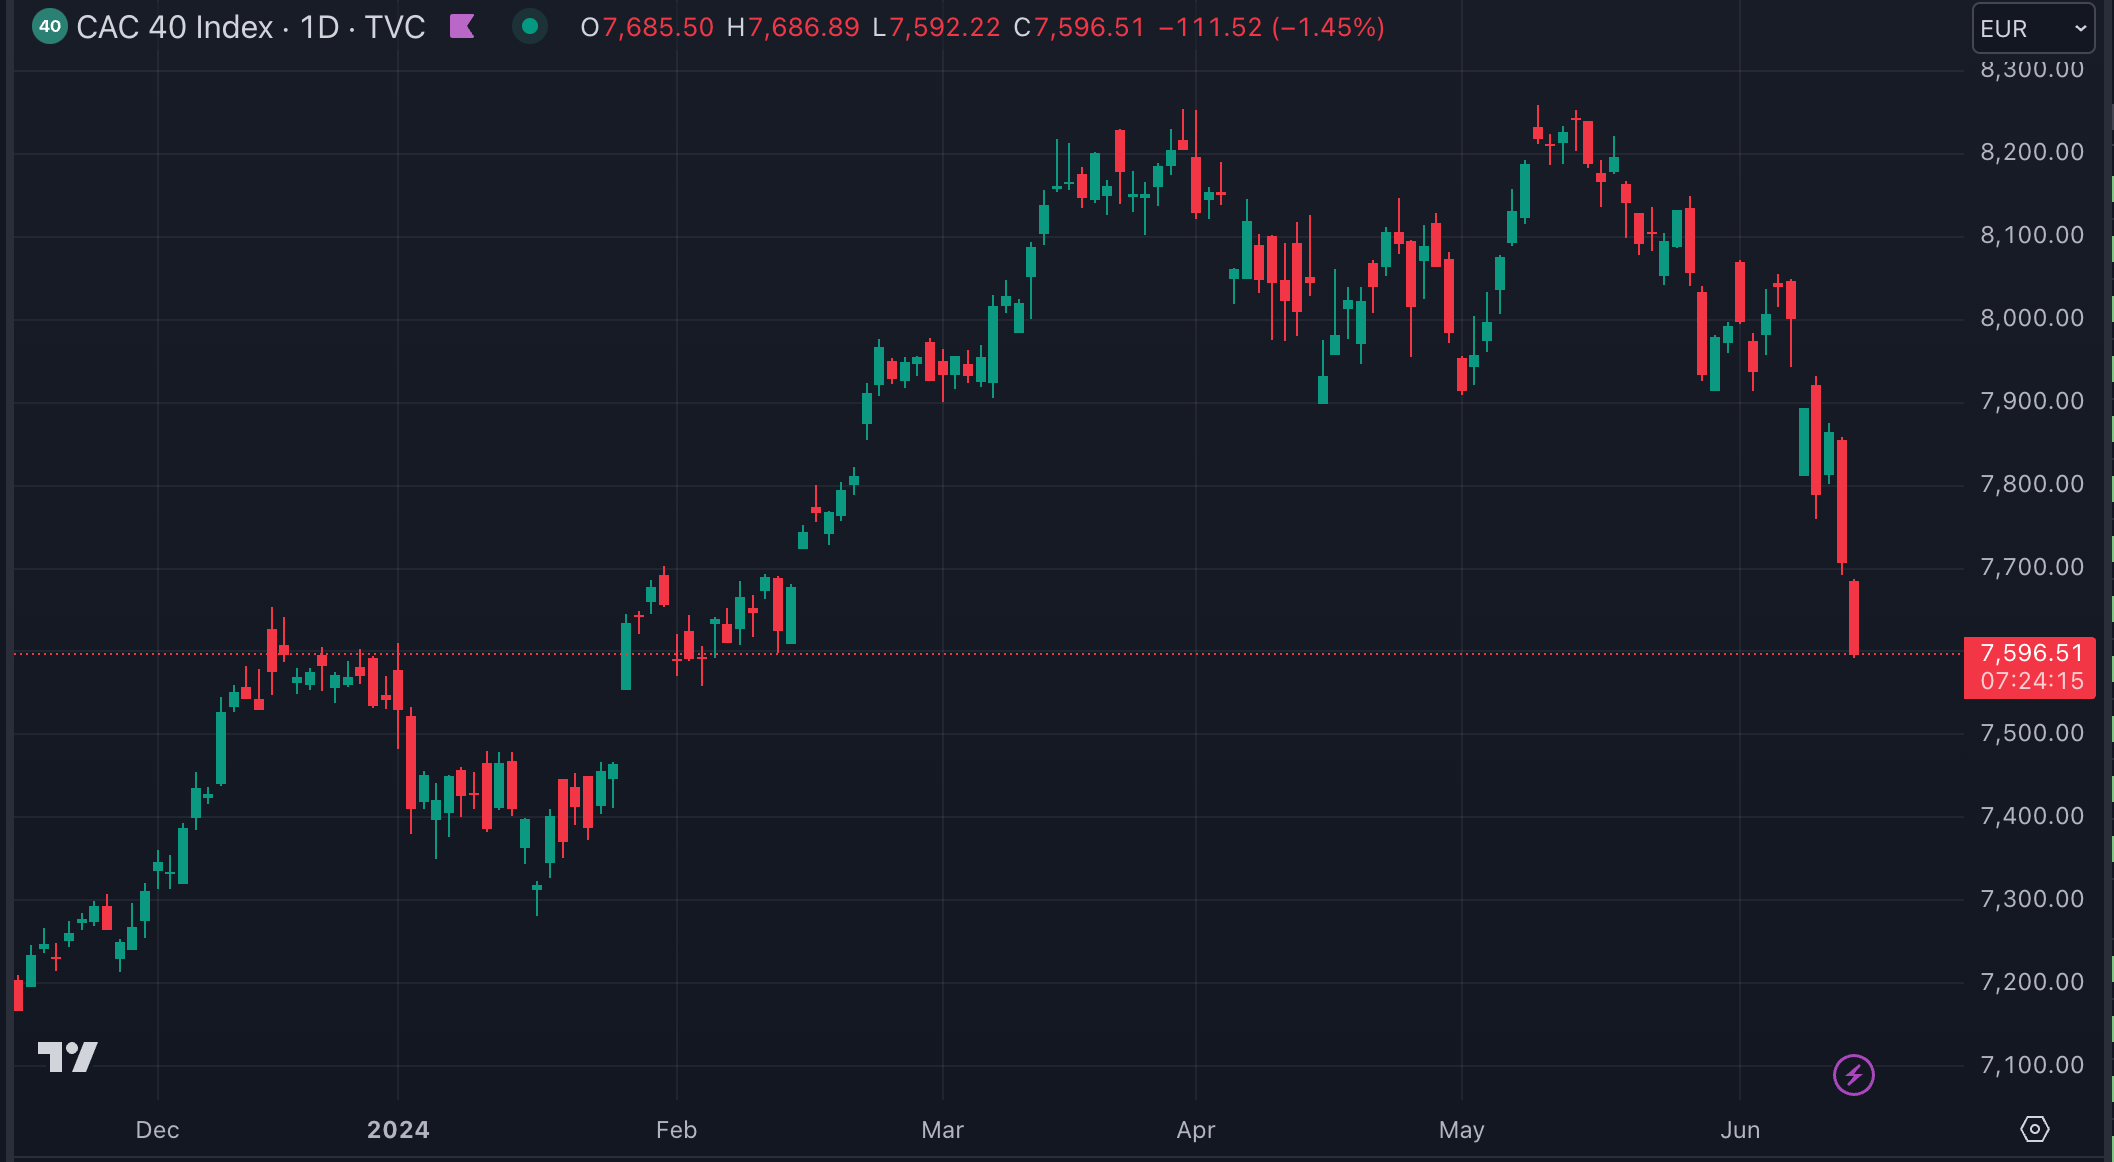
Task: Click the Dec label on time axis
Action: pyautogui.click(x=157, y=1130)
